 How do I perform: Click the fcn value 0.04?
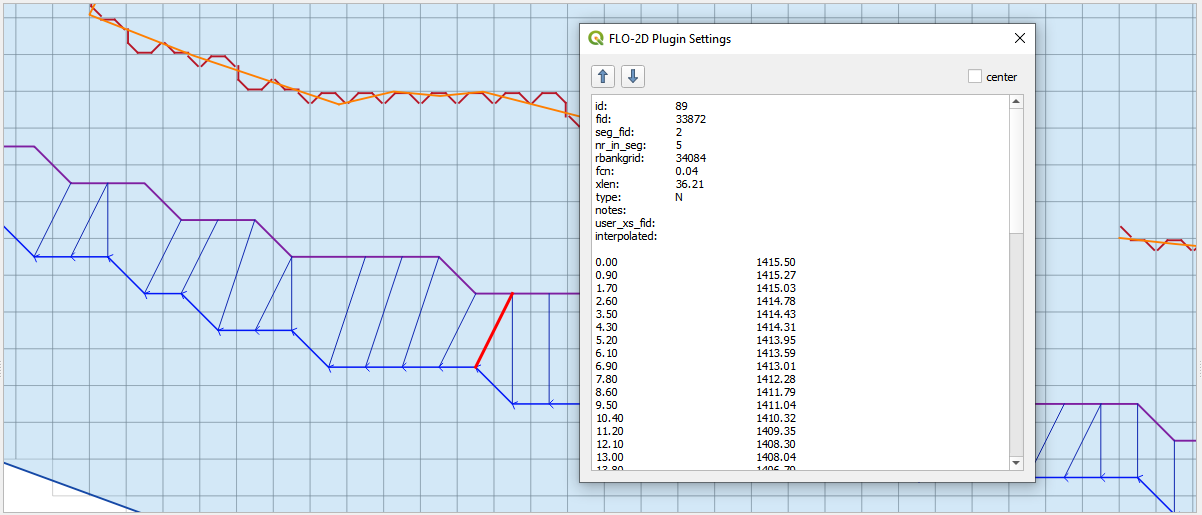[686, 171]
